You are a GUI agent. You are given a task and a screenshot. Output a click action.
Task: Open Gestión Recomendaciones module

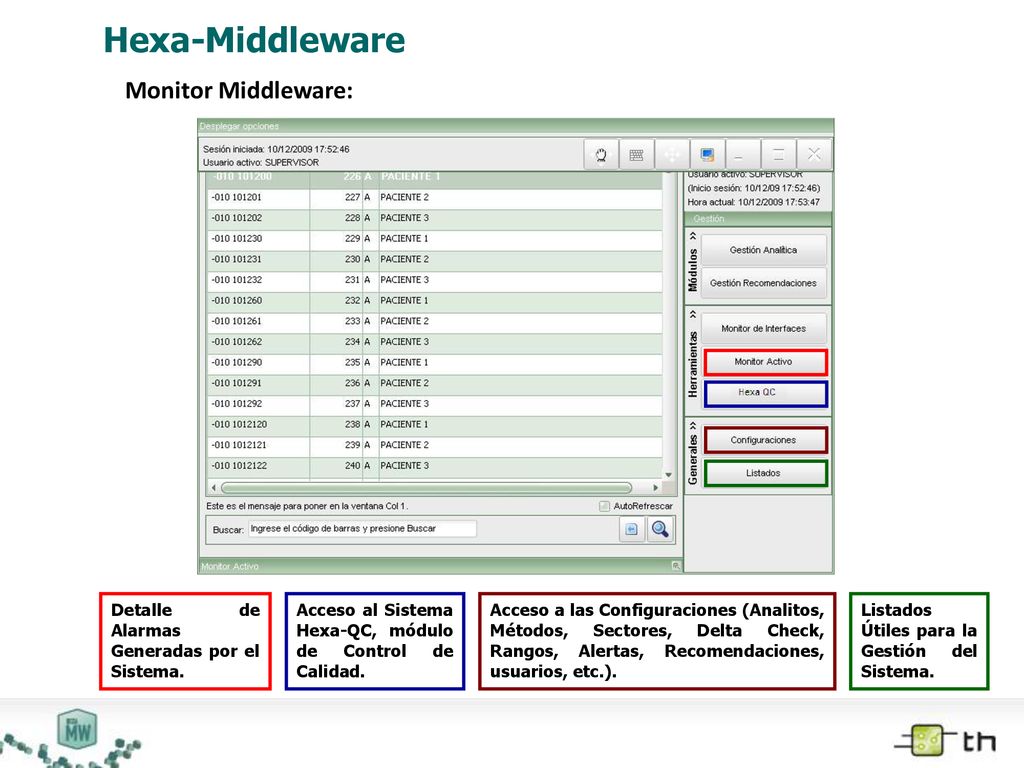[763, 283]
